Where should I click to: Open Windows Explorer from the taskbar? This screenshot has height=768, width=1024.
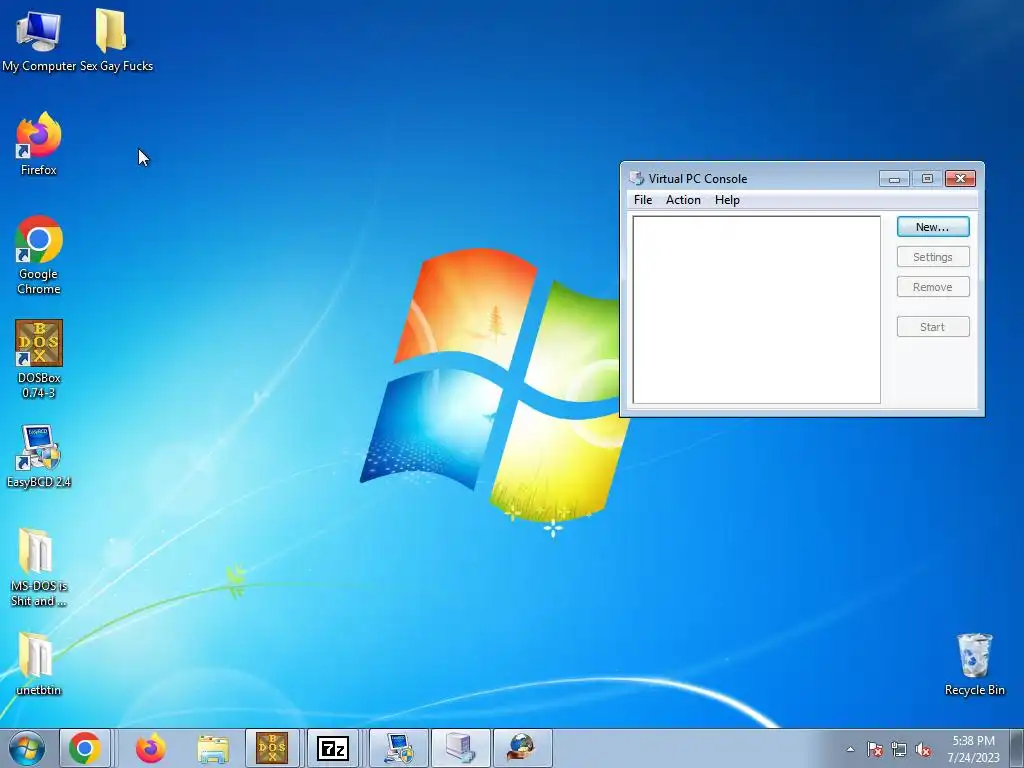pyautogui.click(x=213, y=748)
